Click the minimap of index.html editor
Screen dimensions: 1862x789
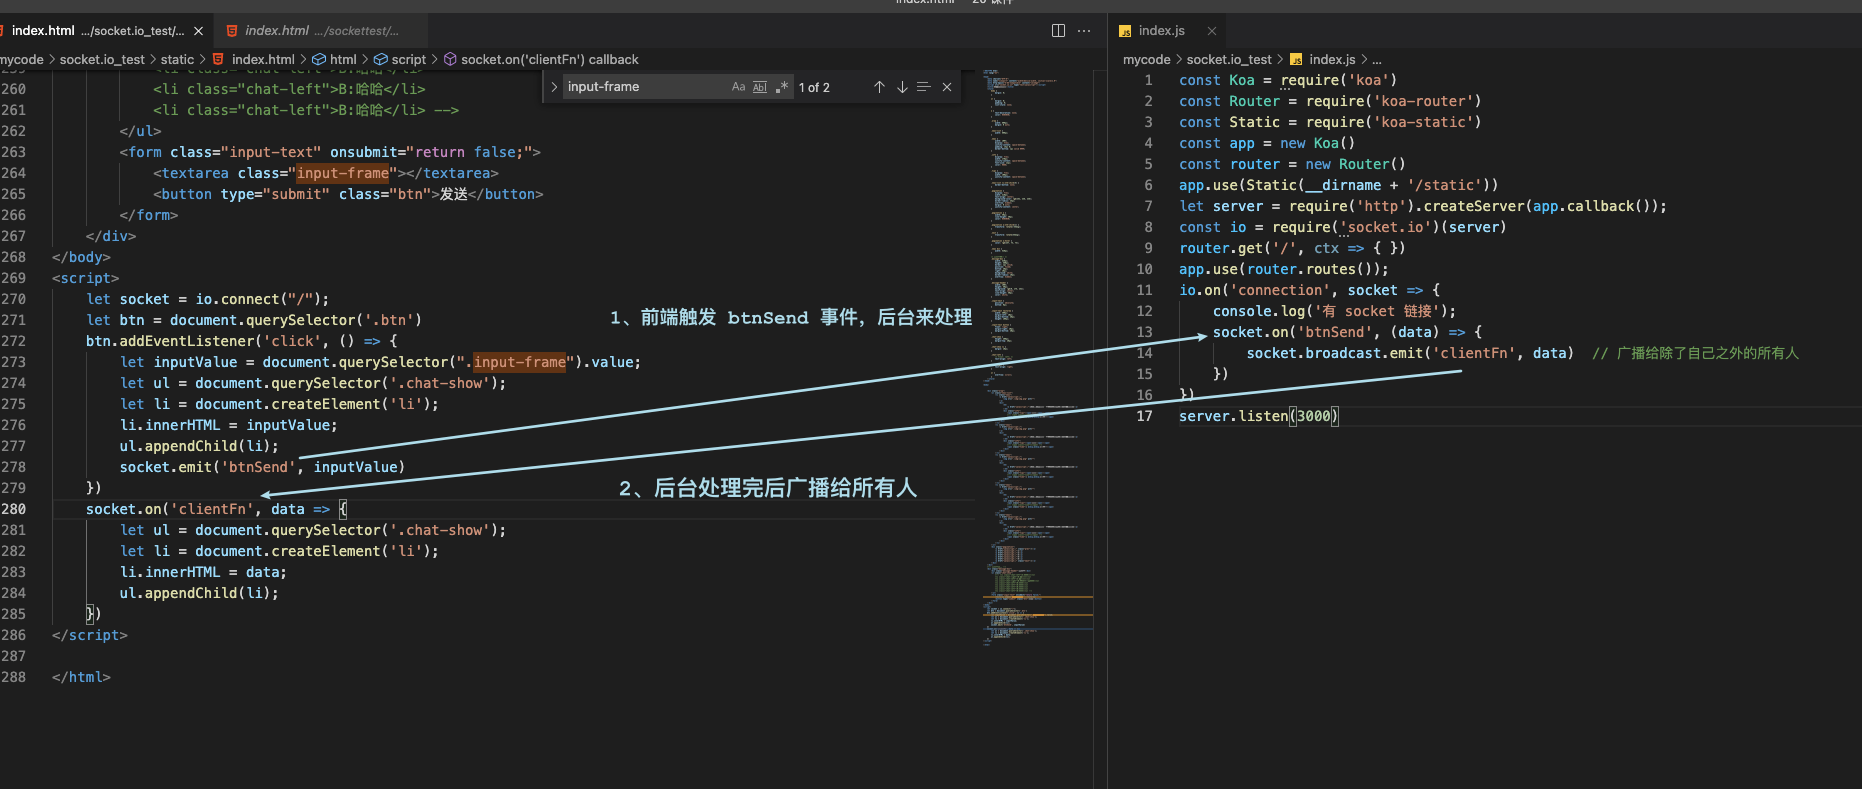(x=1037, y=358)
